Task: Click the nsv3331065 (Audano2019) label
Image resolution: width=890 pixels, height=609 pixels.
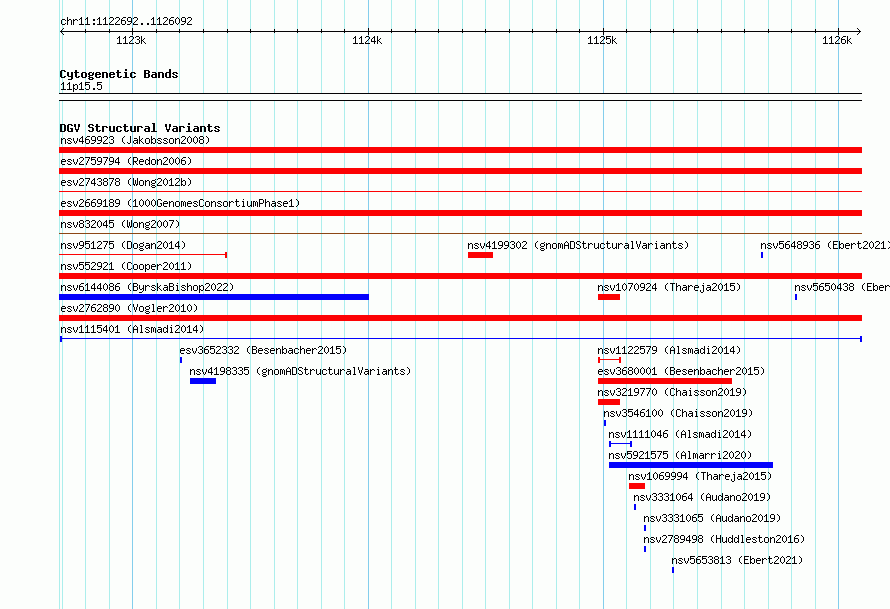Action: point(712,518)
